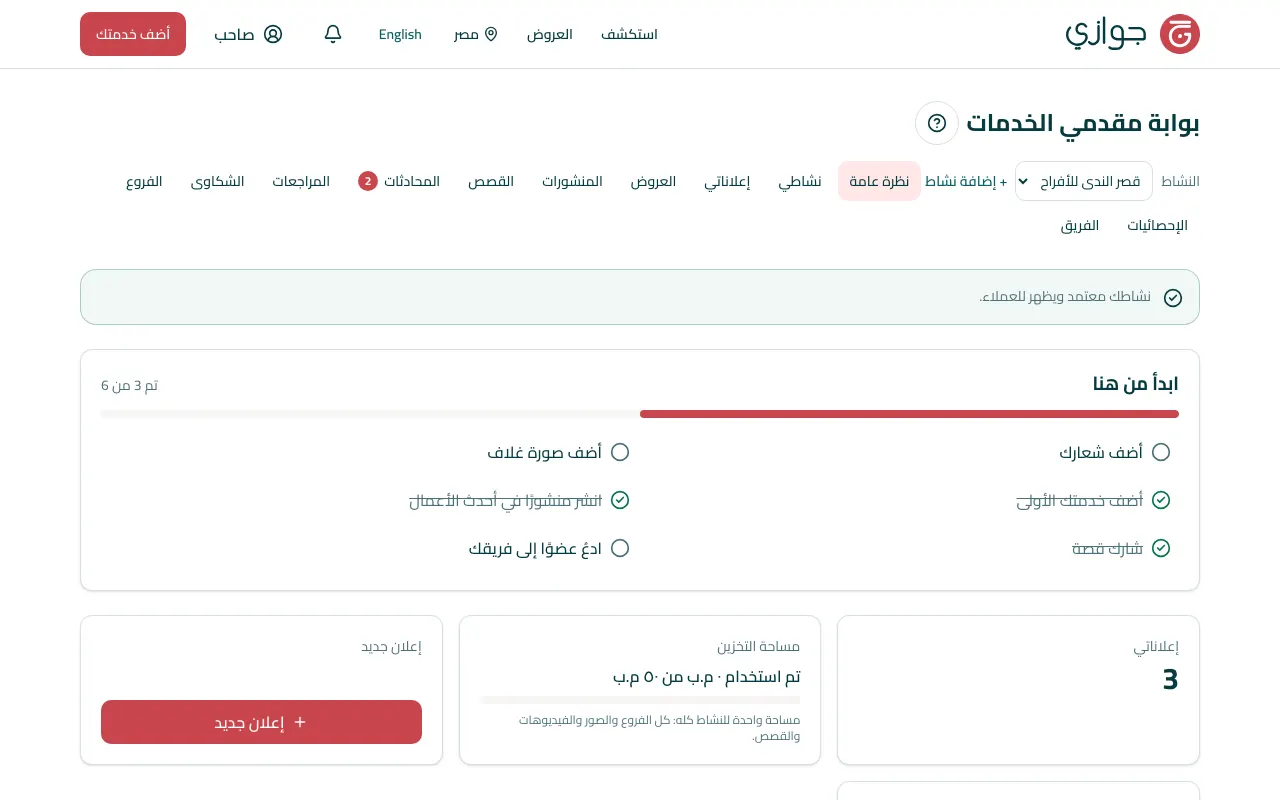Screen dimensions: 1280x800
Task: Open the المنشورات tab
Action: coord(572,181)
